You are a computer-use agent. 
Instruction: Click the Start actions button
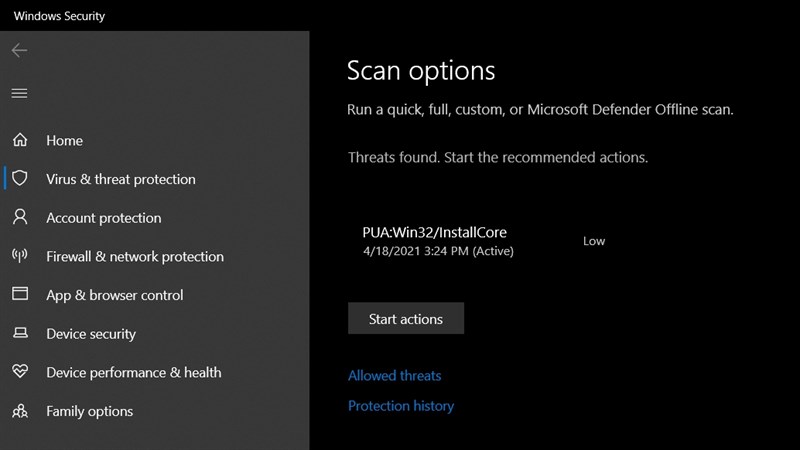coord(406,318)
